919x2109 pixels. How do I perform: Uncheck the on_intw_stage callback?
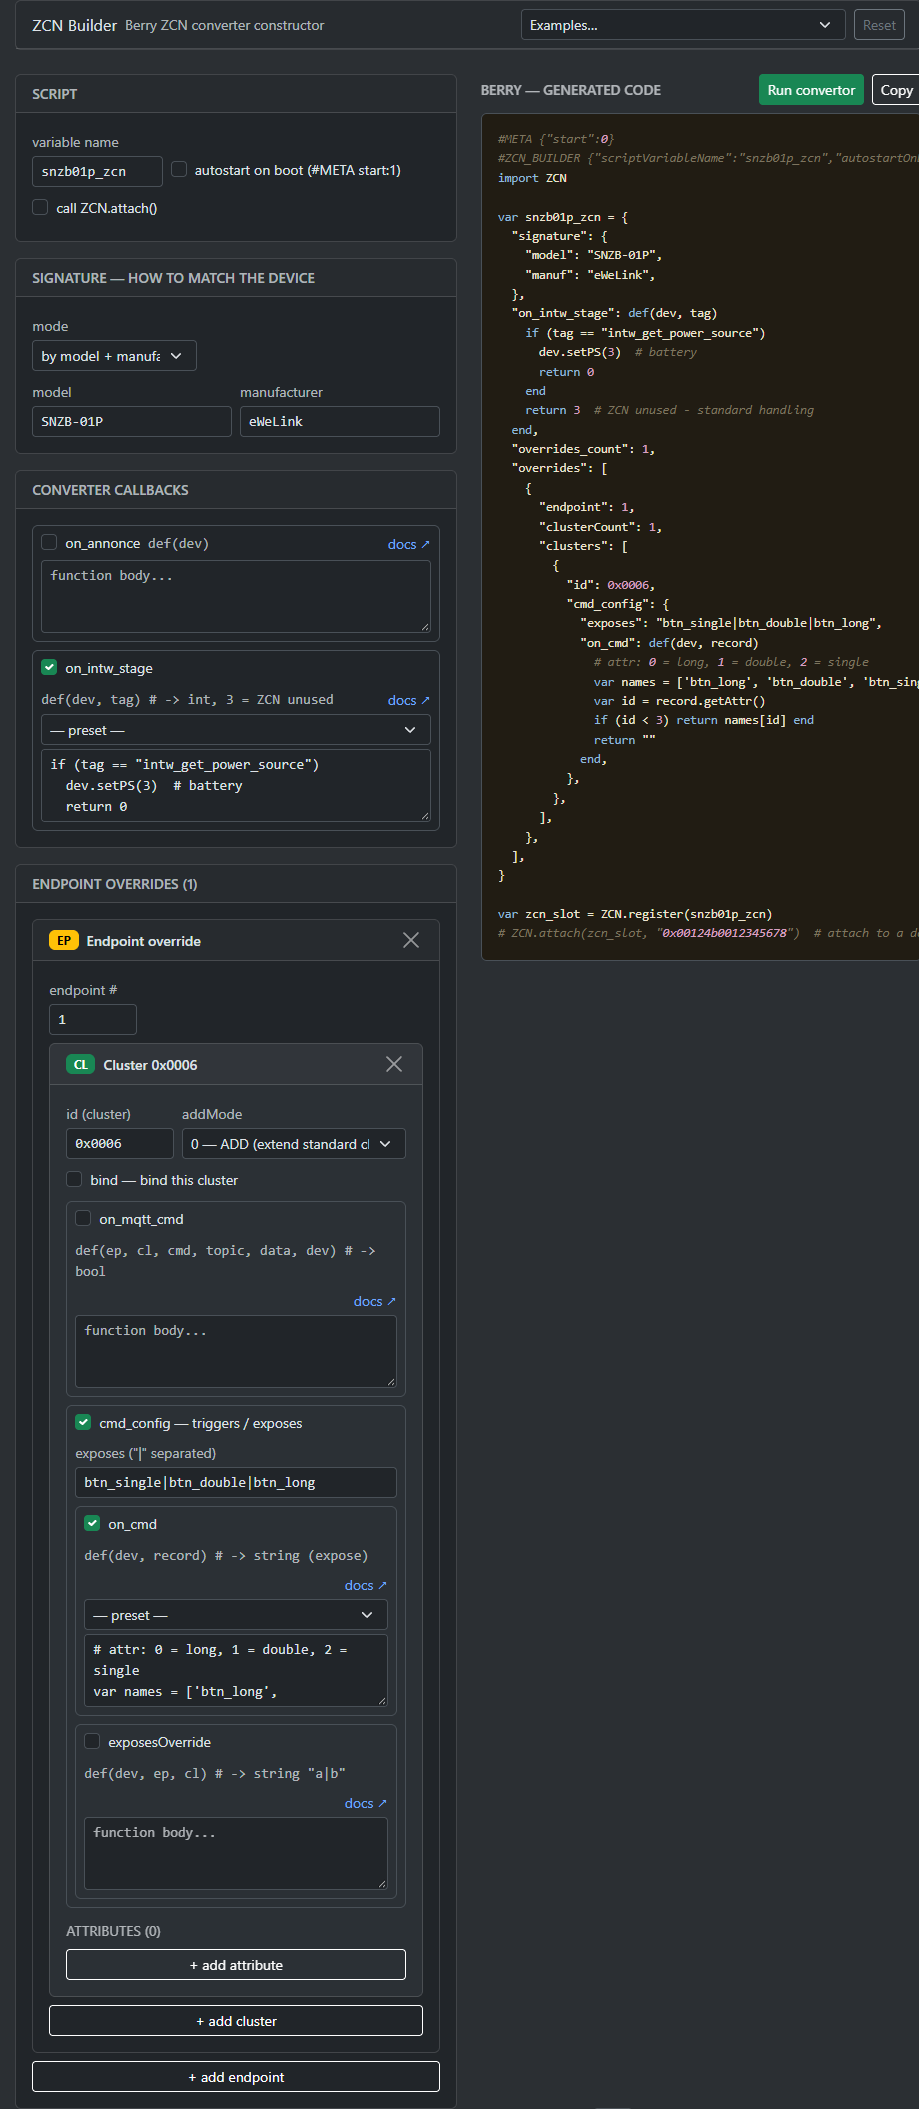(49, 667)
